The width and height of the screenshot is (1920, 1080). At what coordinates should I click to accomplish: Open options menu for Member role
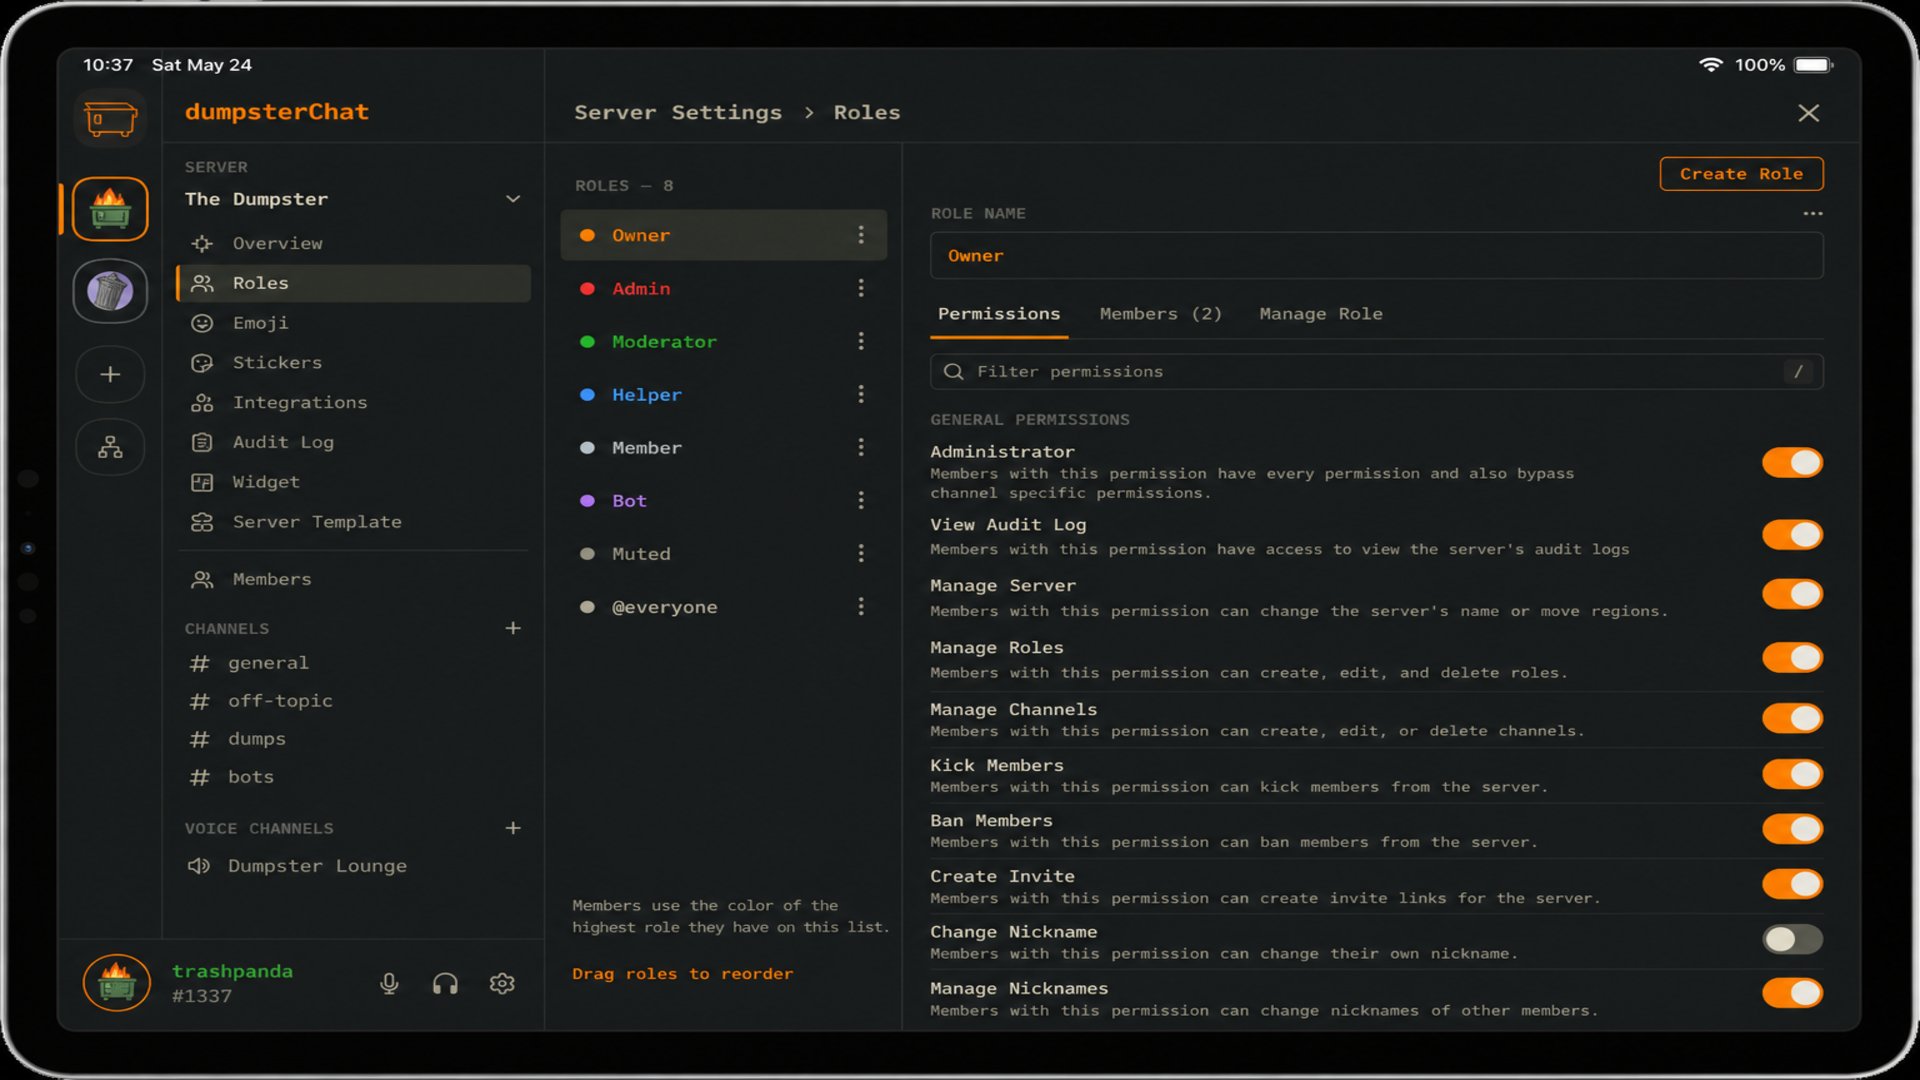click(x=860, y=447)
